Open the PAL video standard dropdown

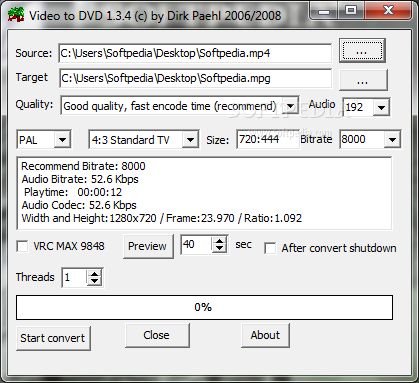pos(62,139)
